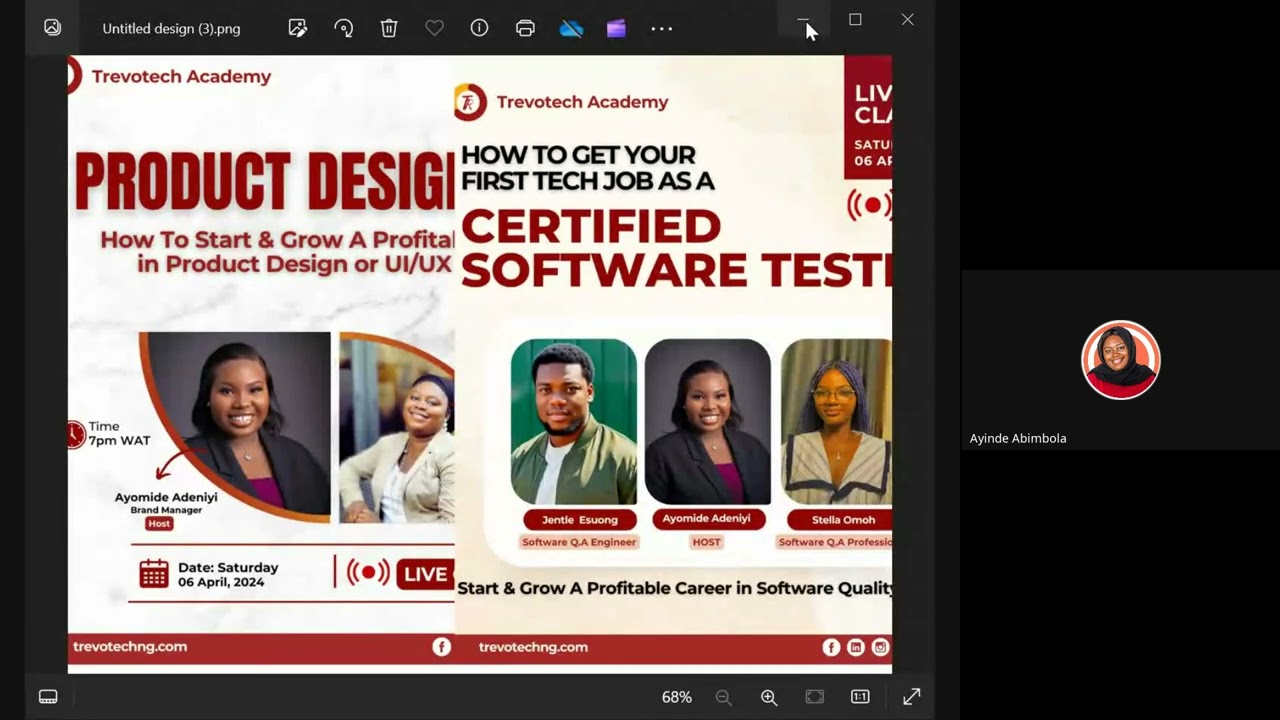The height and width of the screenshot is (720, 1280).
Task: Minimize the Photos window
Action: point(803,19)
